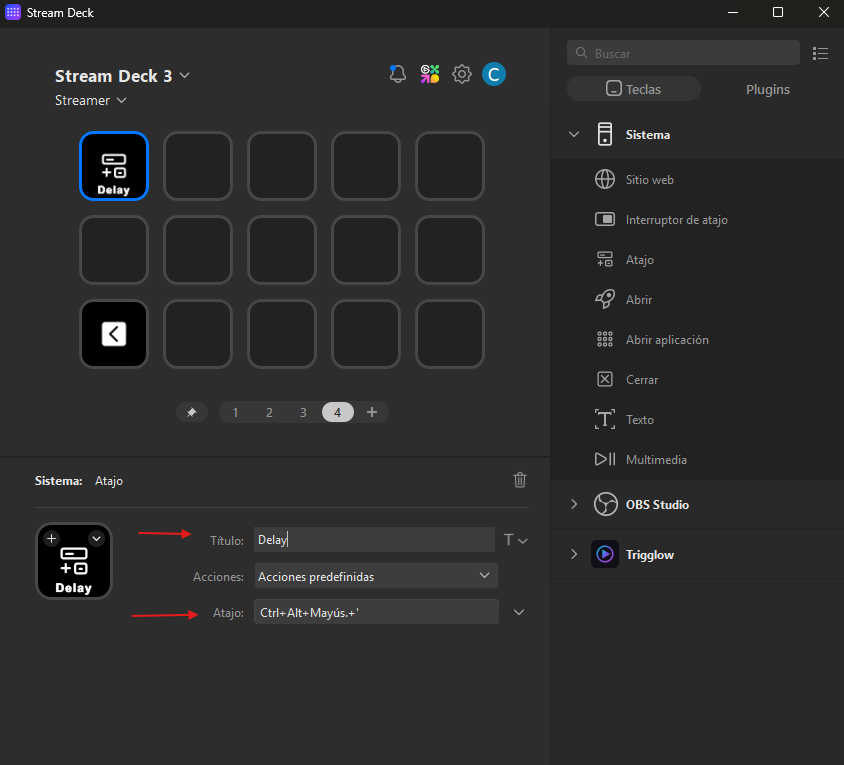
Task: Open the Acciones predefinidas dropdown
Action: tap(376, 576)
